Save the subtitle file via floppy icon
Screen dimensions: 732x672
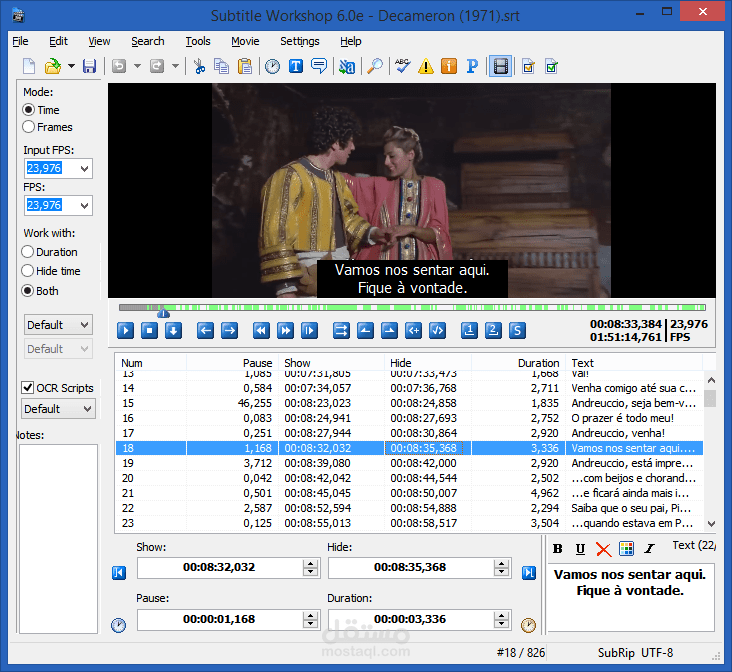click(89, 66)
